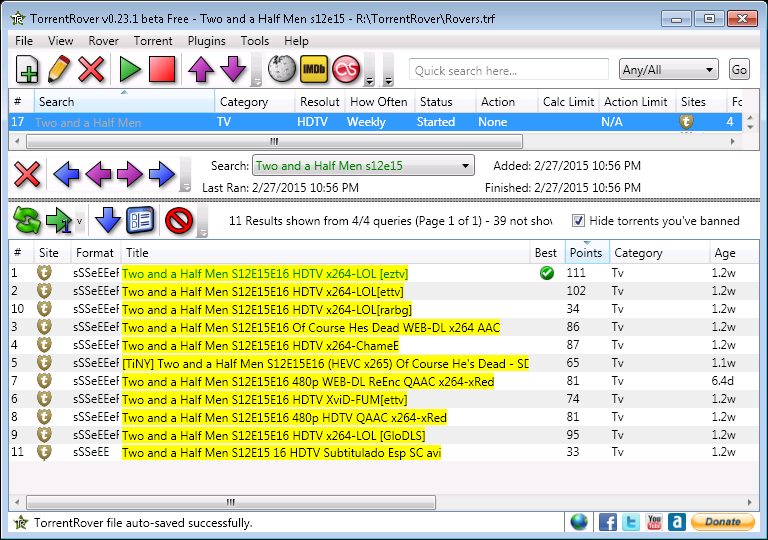Open the Wikipedia lookup icon
The height and width of the screenshot is (540, 768).
283,70
